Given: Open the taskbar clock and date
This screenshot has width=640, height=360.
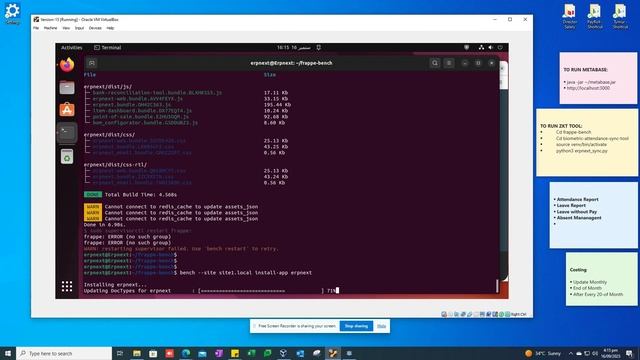Looking at the screenshot, I should [611, 353].
